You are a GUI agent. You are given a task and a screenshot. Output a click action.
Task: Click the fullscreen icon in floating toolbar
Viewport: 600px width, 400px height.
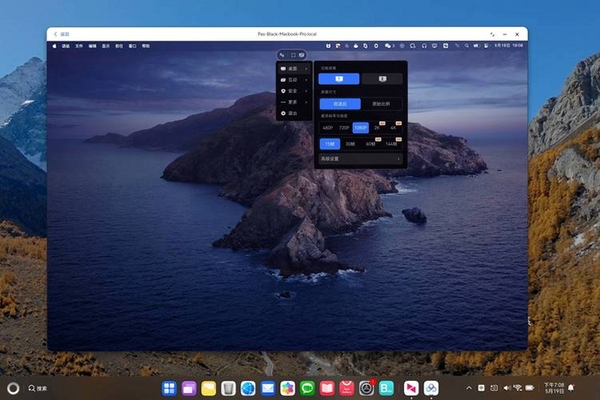(293, 55)
